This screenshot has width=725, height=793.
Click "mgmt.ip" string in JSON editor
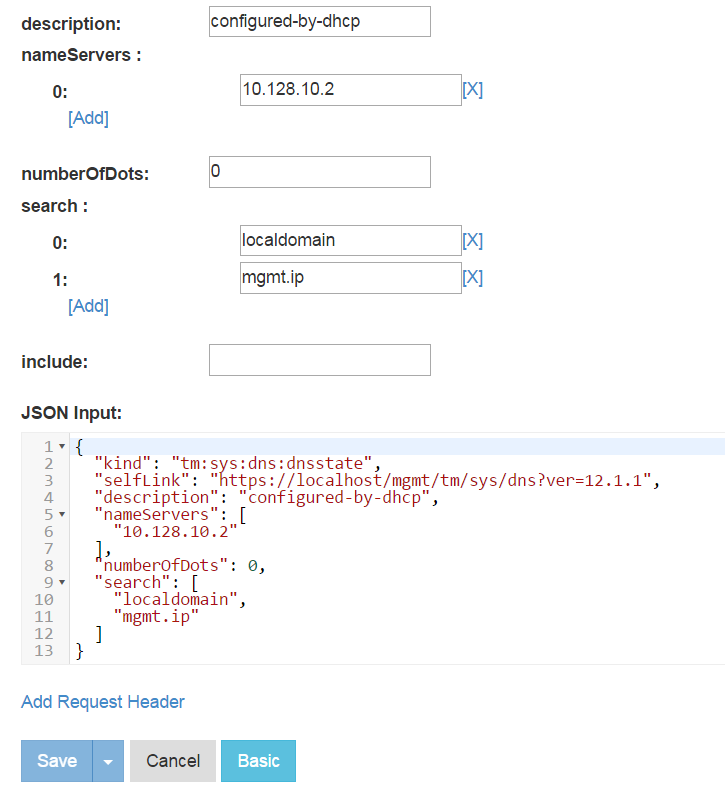156,616
